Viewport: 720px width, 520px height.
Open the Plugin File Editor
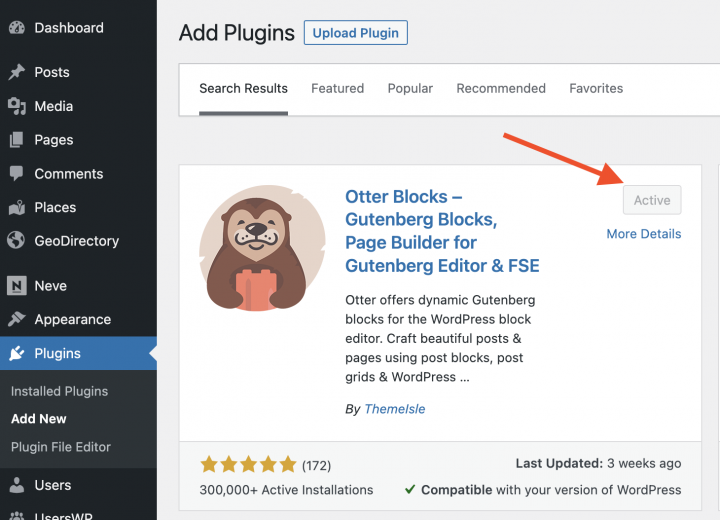click(x=61, y=447)
